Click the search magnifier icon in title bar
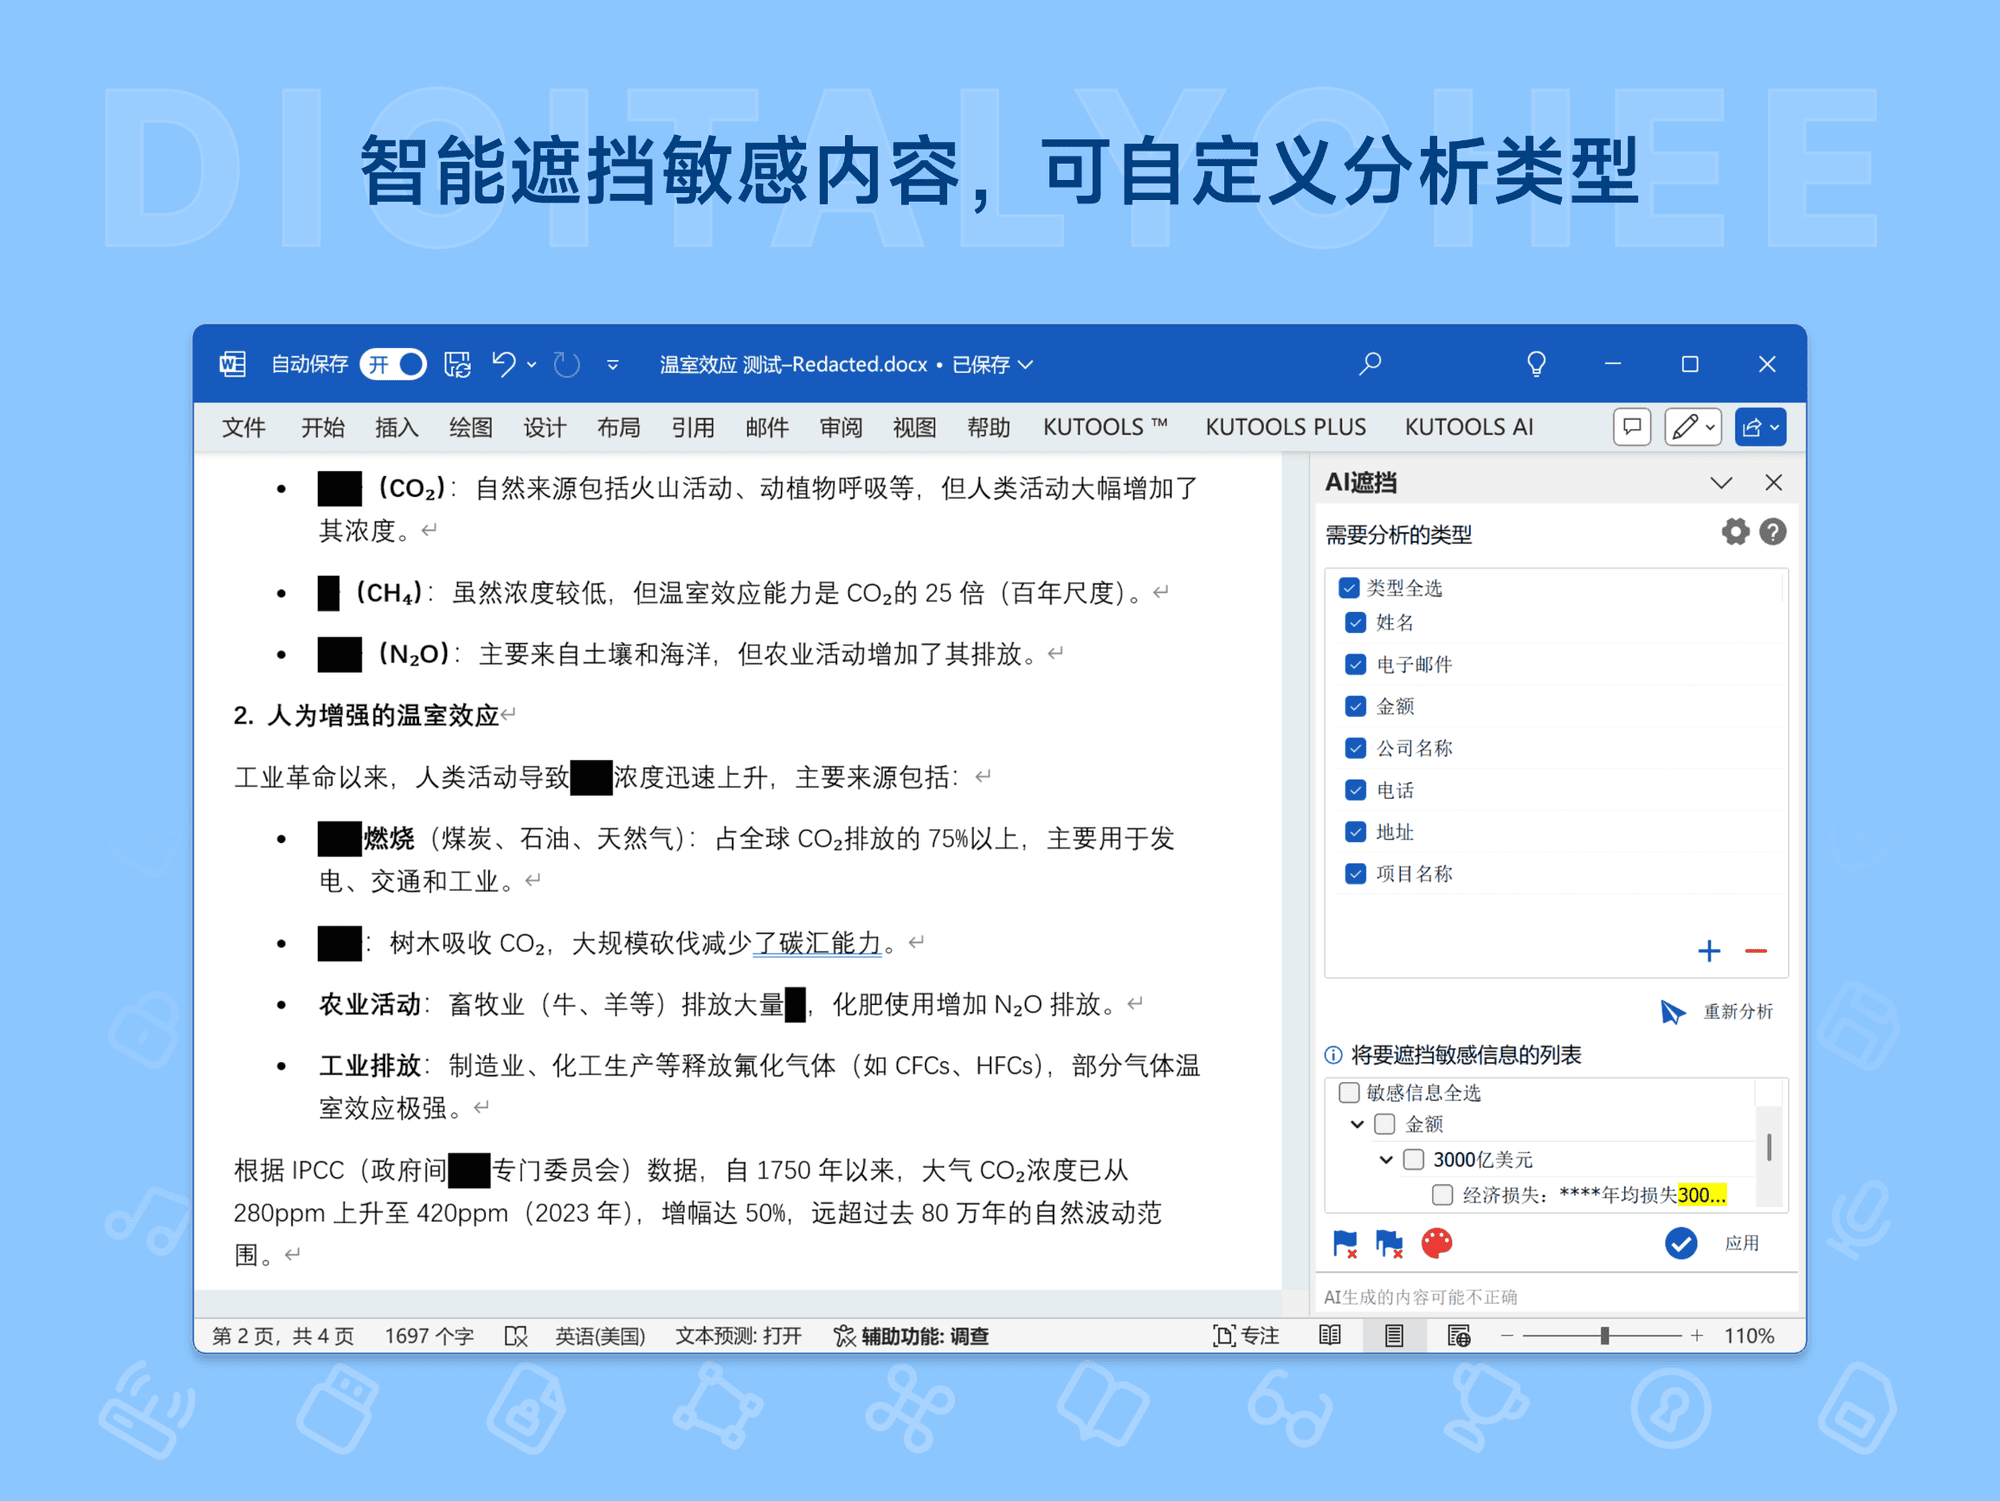Image resolution: width=2000 pixels, height=1501 pixels. click(x=1370, y=364)
